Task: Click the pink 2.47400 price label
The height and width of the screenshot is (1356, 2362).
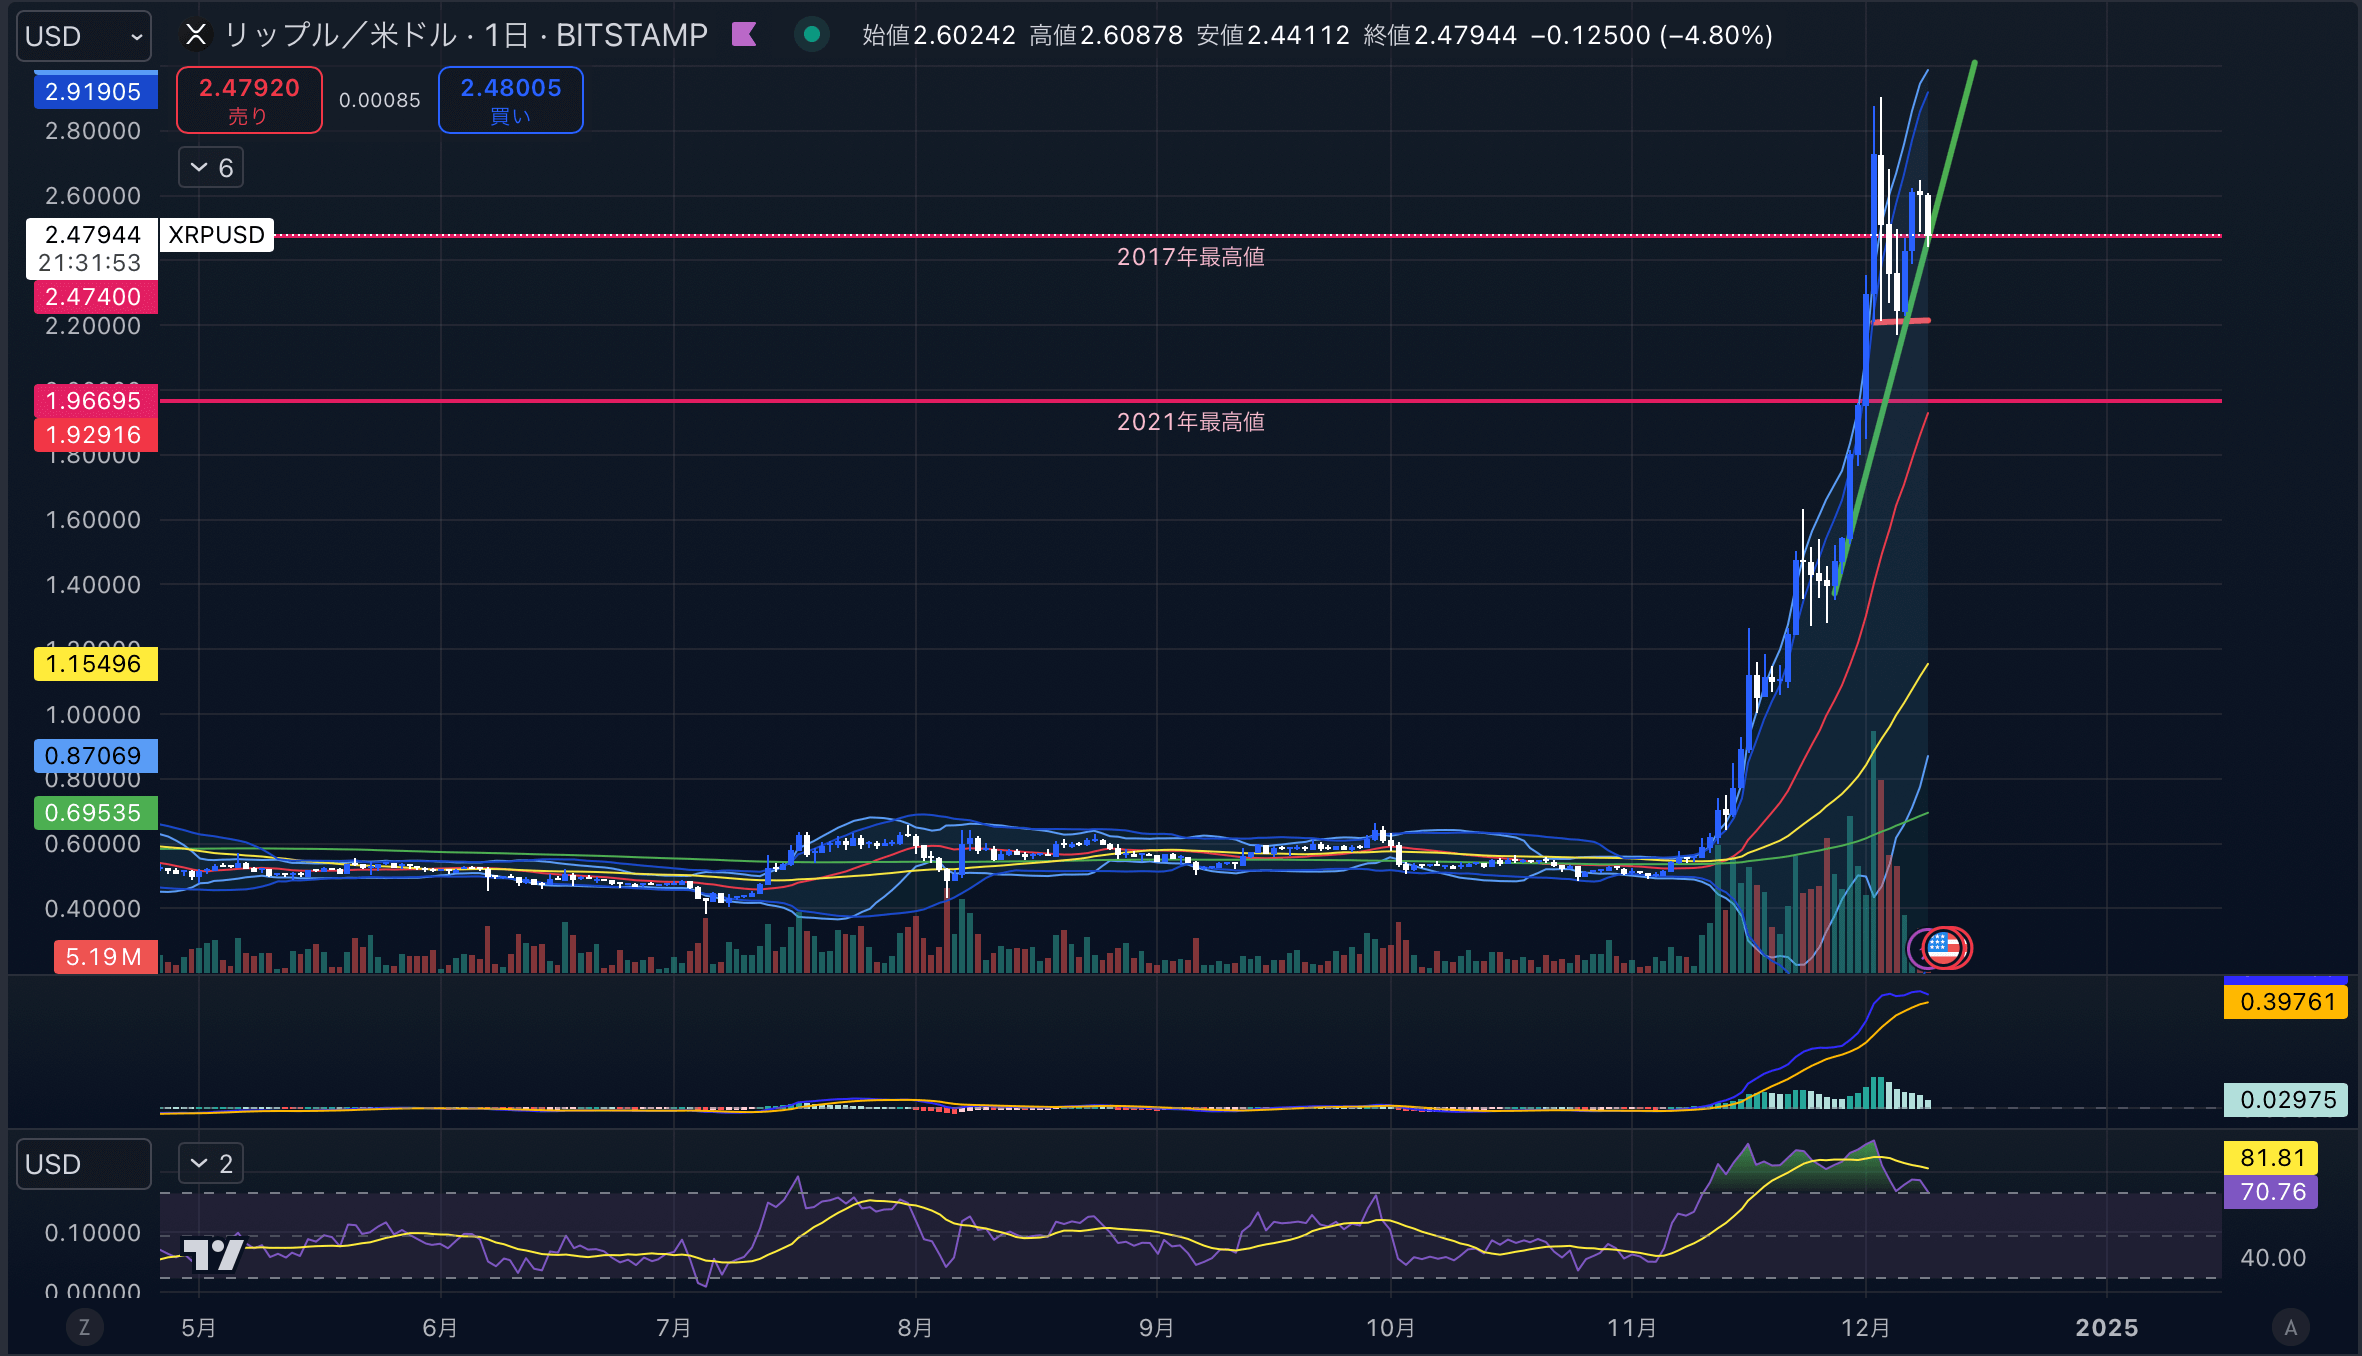Action: (96, 297)
